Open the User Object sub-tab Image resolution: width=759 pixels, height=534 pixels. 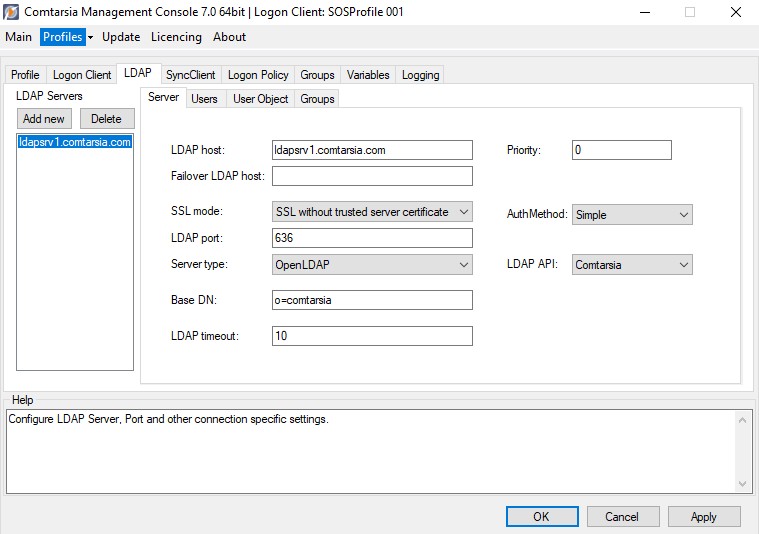[260, 99]
